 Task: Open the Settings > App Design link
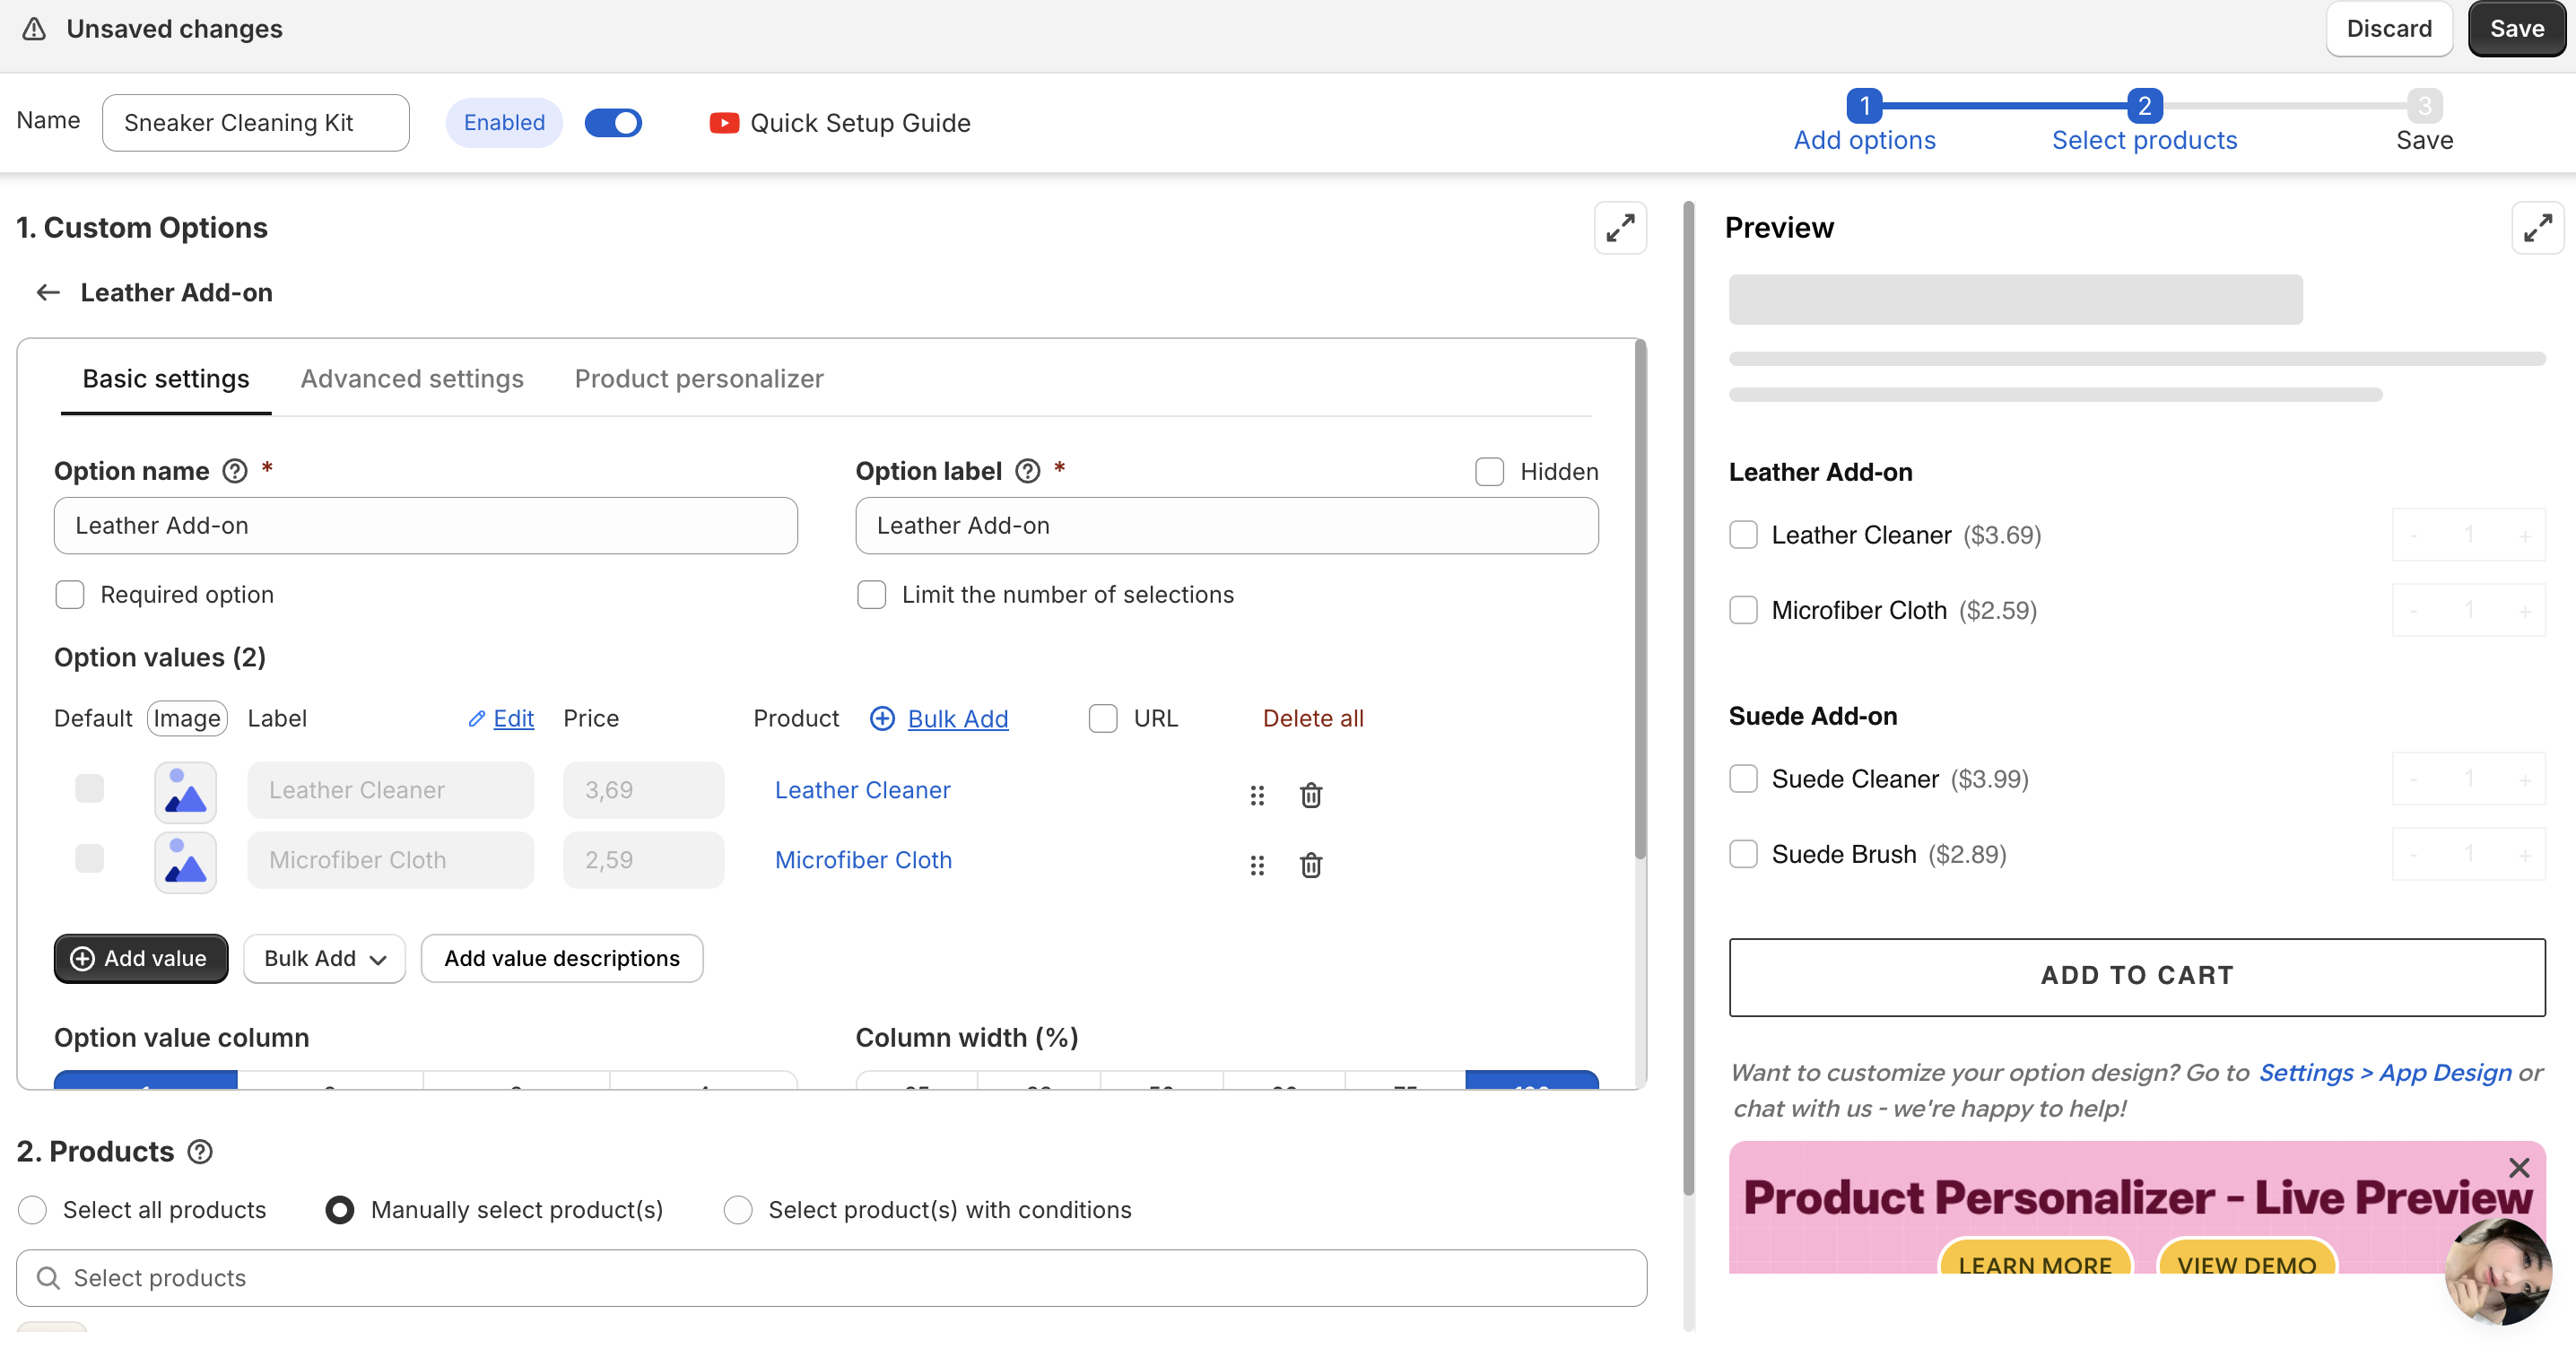[2385, 1072]
